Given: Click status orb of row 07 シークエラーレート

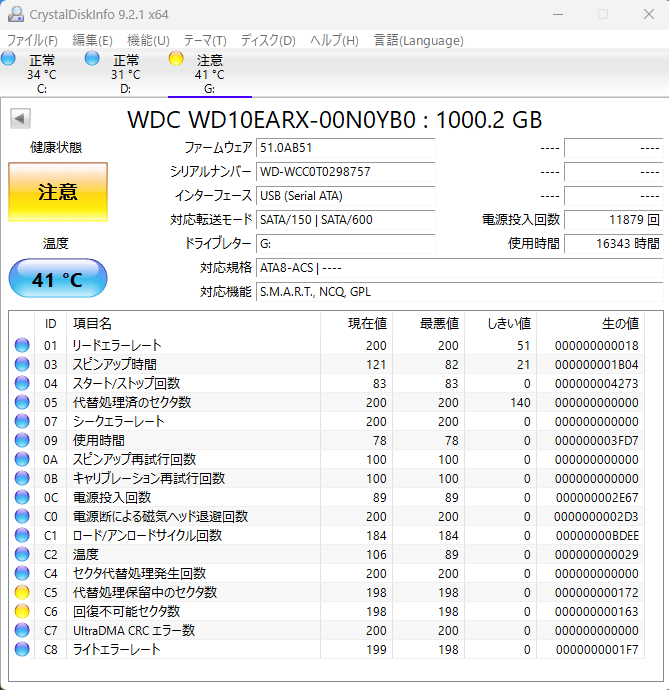Looking at the screenshot, I should pyautogui.click(x=22, y=422).
